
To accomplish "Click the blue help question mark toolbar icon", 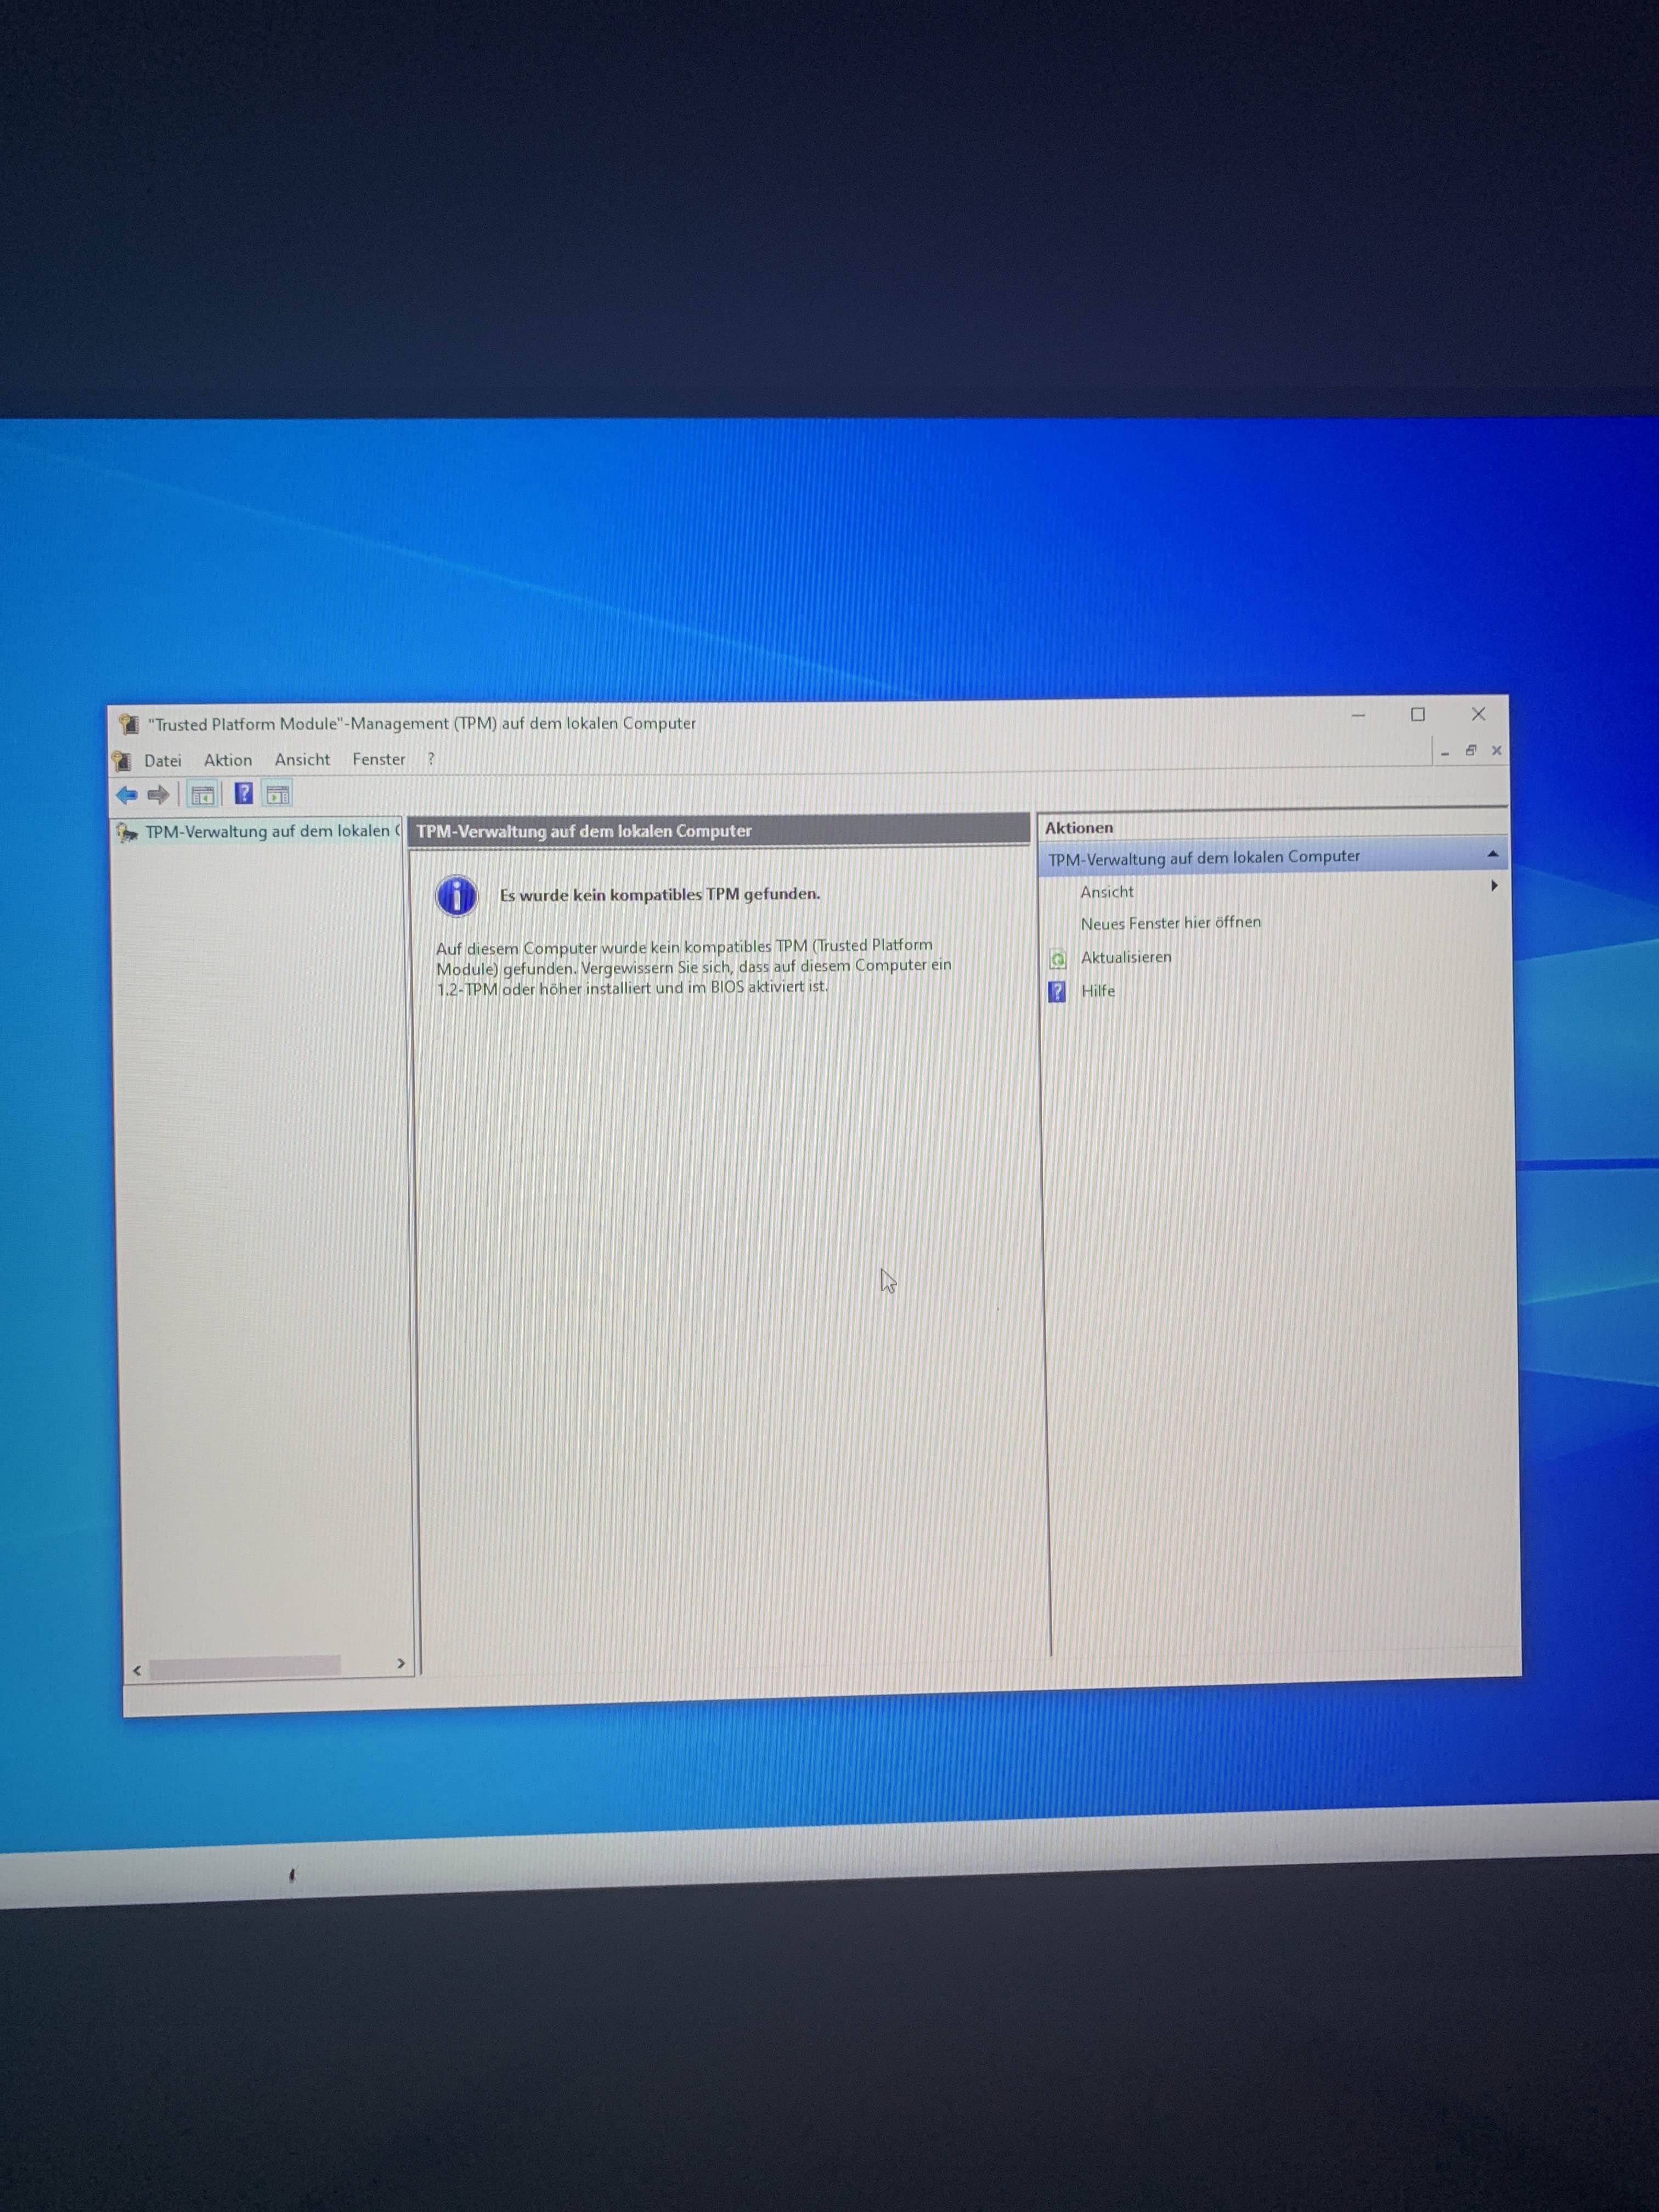I will (x=243, y=794).
